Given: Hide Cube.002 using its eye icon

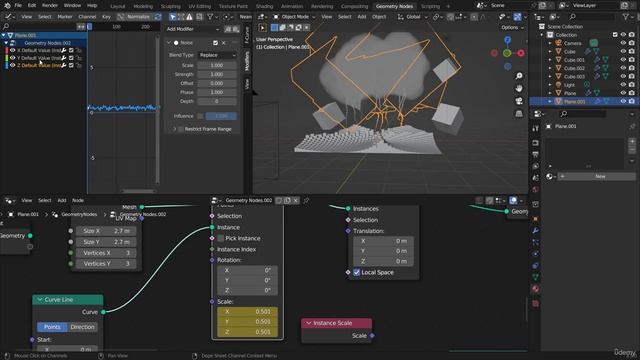Looking at the screenshot, I should pyautogui.click(x=623, y=68).
